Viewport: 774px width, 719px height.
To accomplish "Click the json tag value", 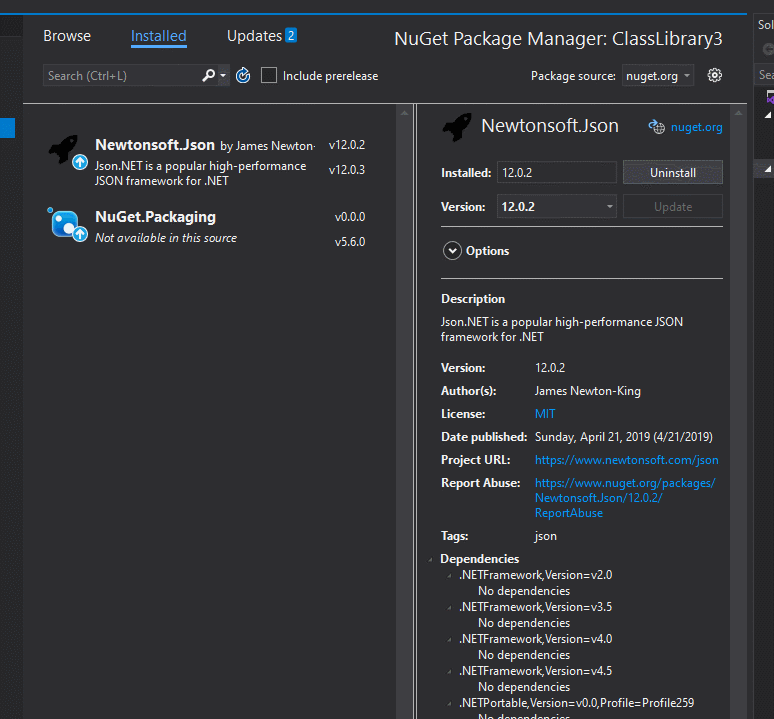I will pos(545,536).
